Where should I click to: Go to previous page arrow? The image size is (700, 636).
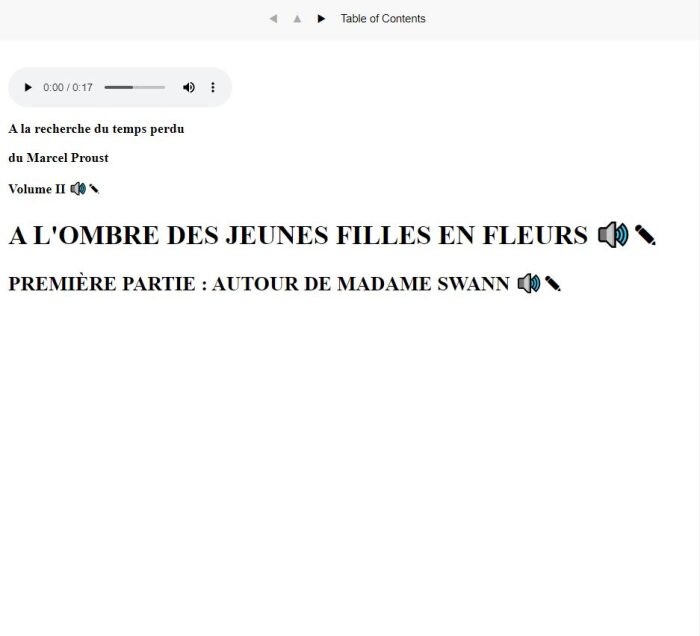273,19
